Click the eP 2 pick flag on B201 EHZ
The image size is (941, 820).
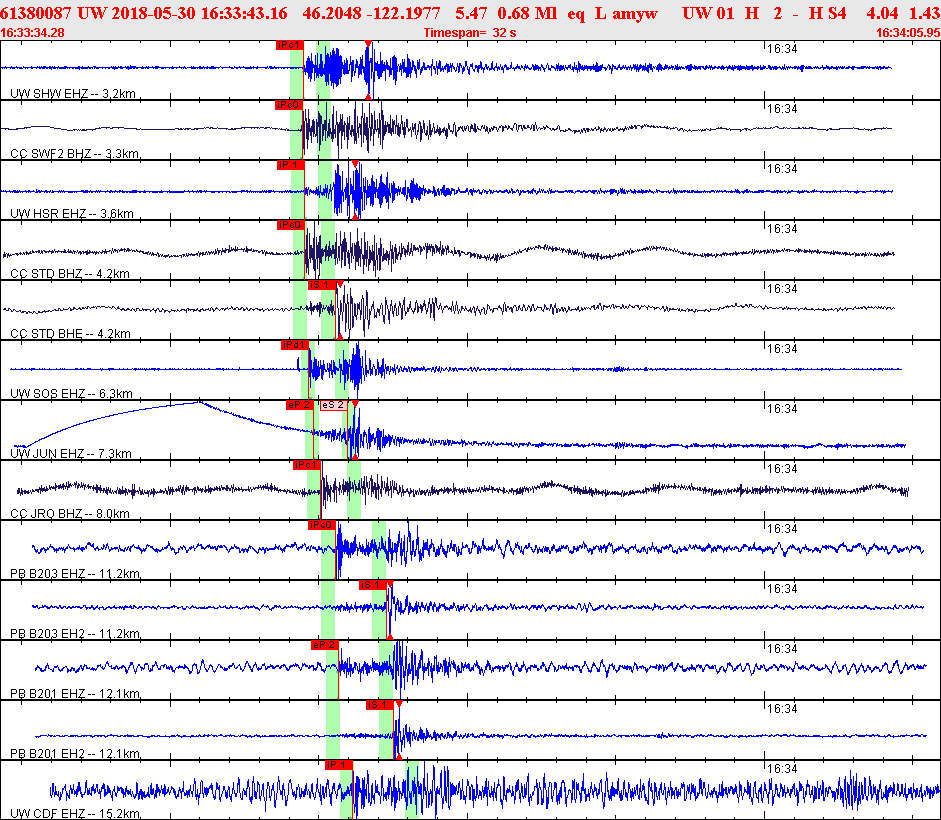coord(325,645)
